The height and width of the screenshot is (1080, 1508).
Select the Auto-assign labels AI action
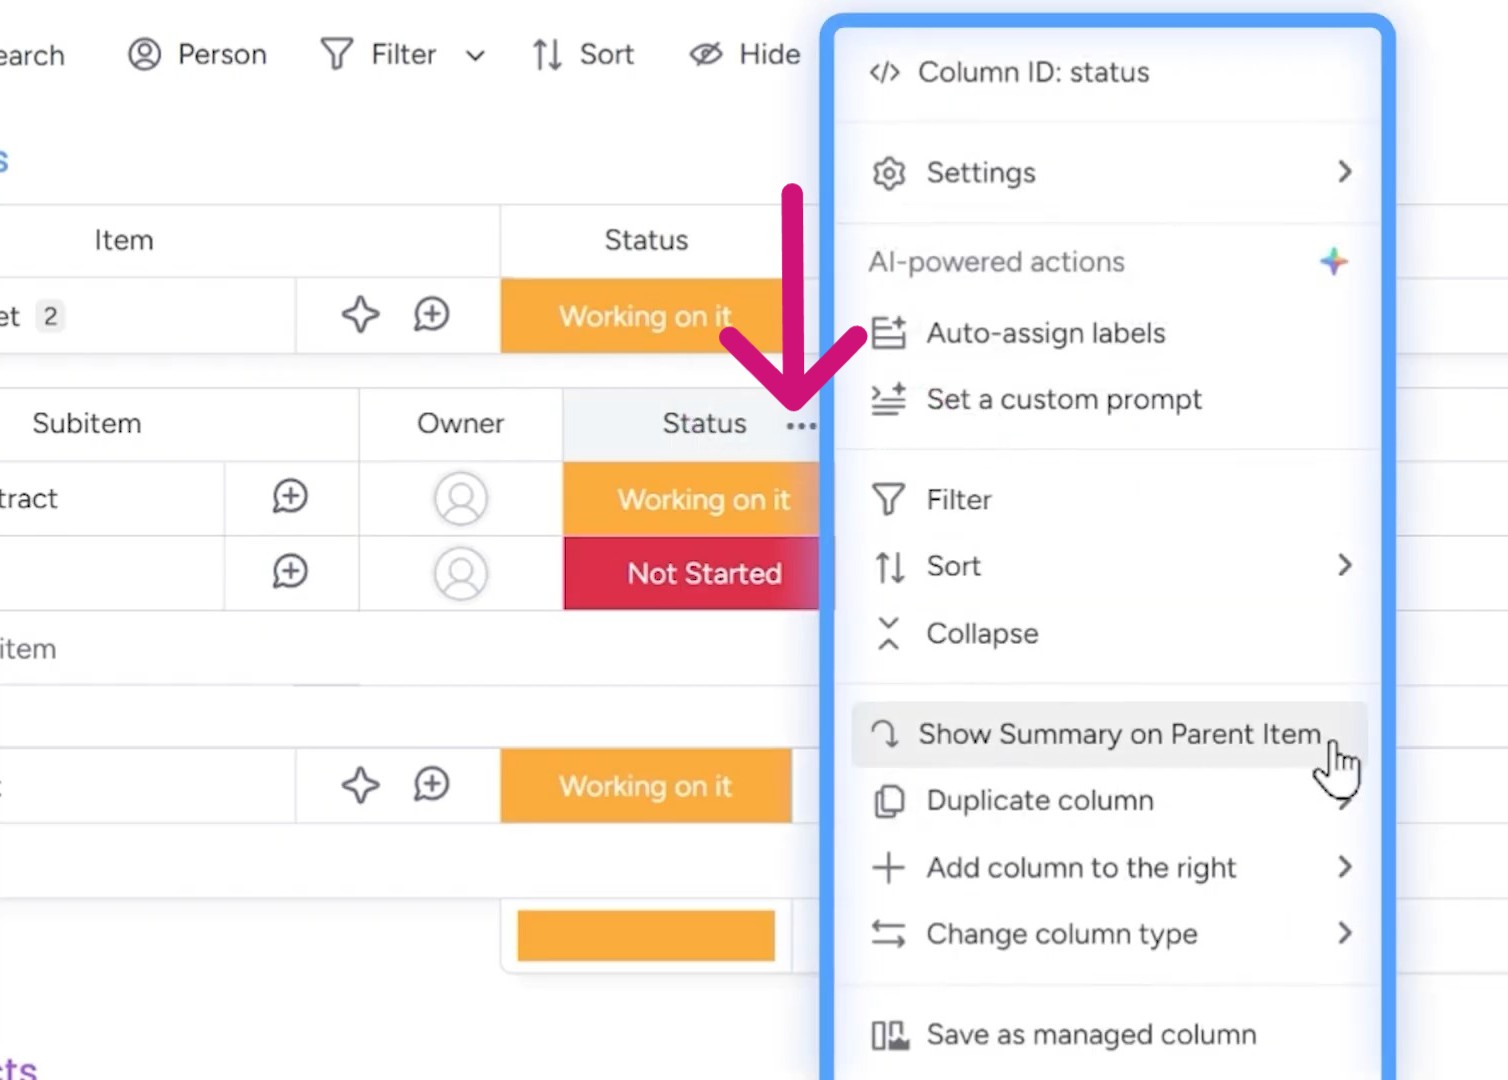click(x=1046, y=333)
